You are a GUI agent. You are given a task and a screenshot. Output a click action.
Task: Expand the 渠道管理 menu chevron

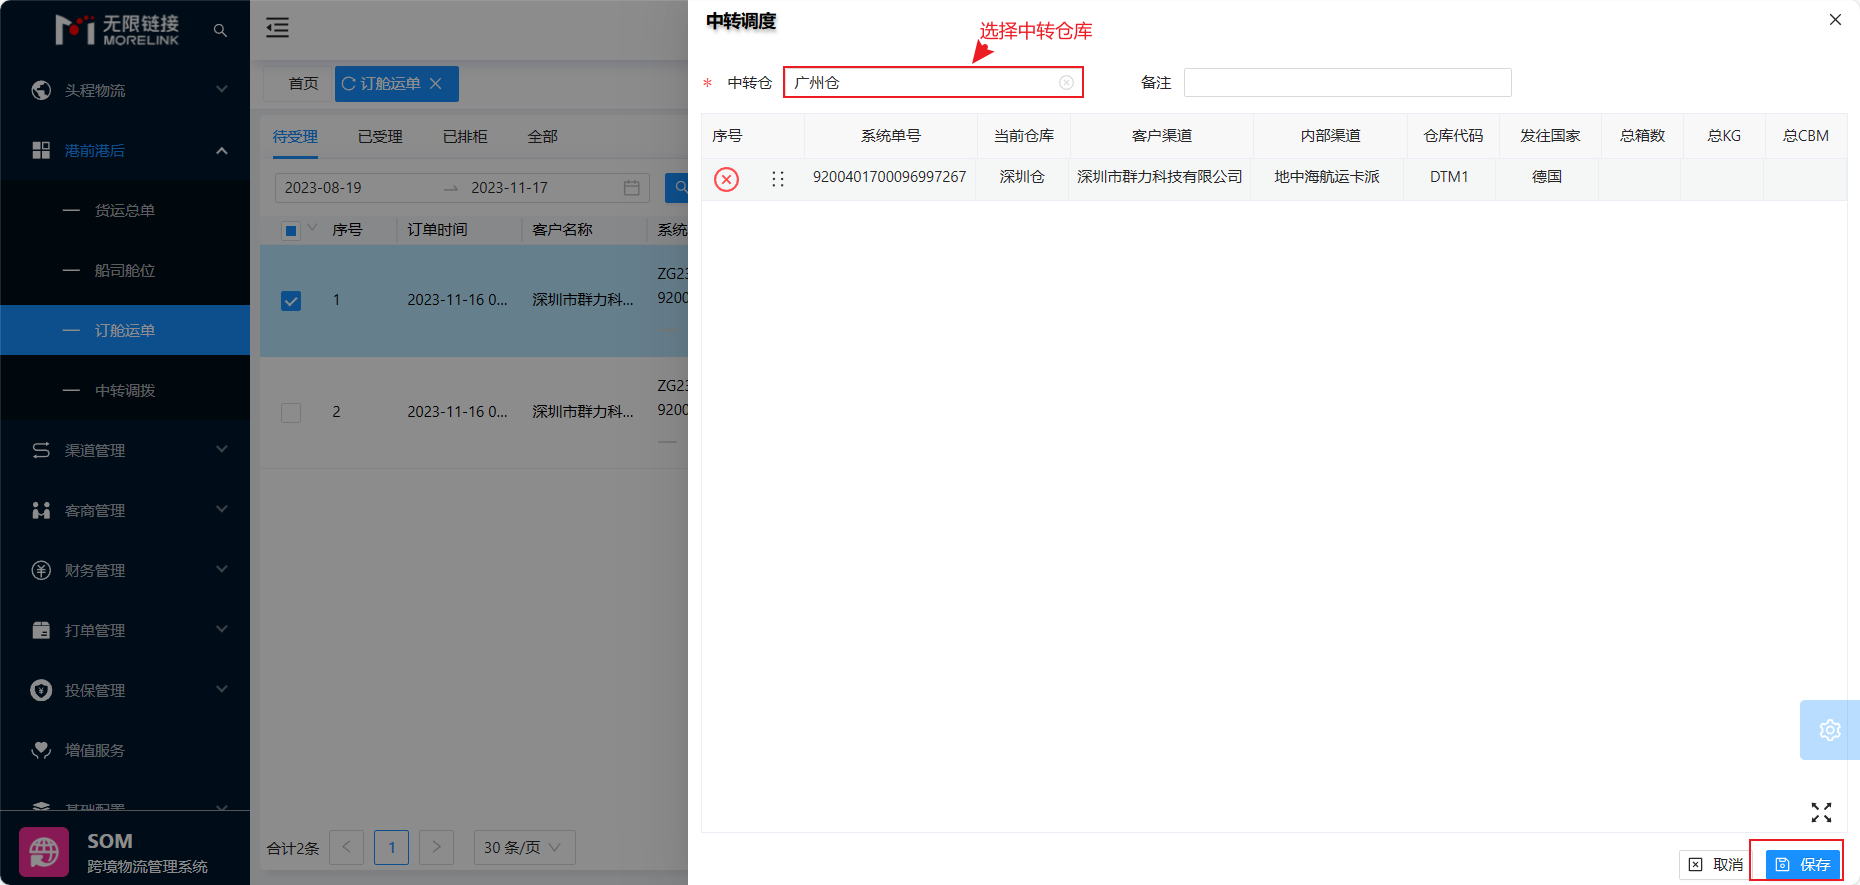point(222,449)
